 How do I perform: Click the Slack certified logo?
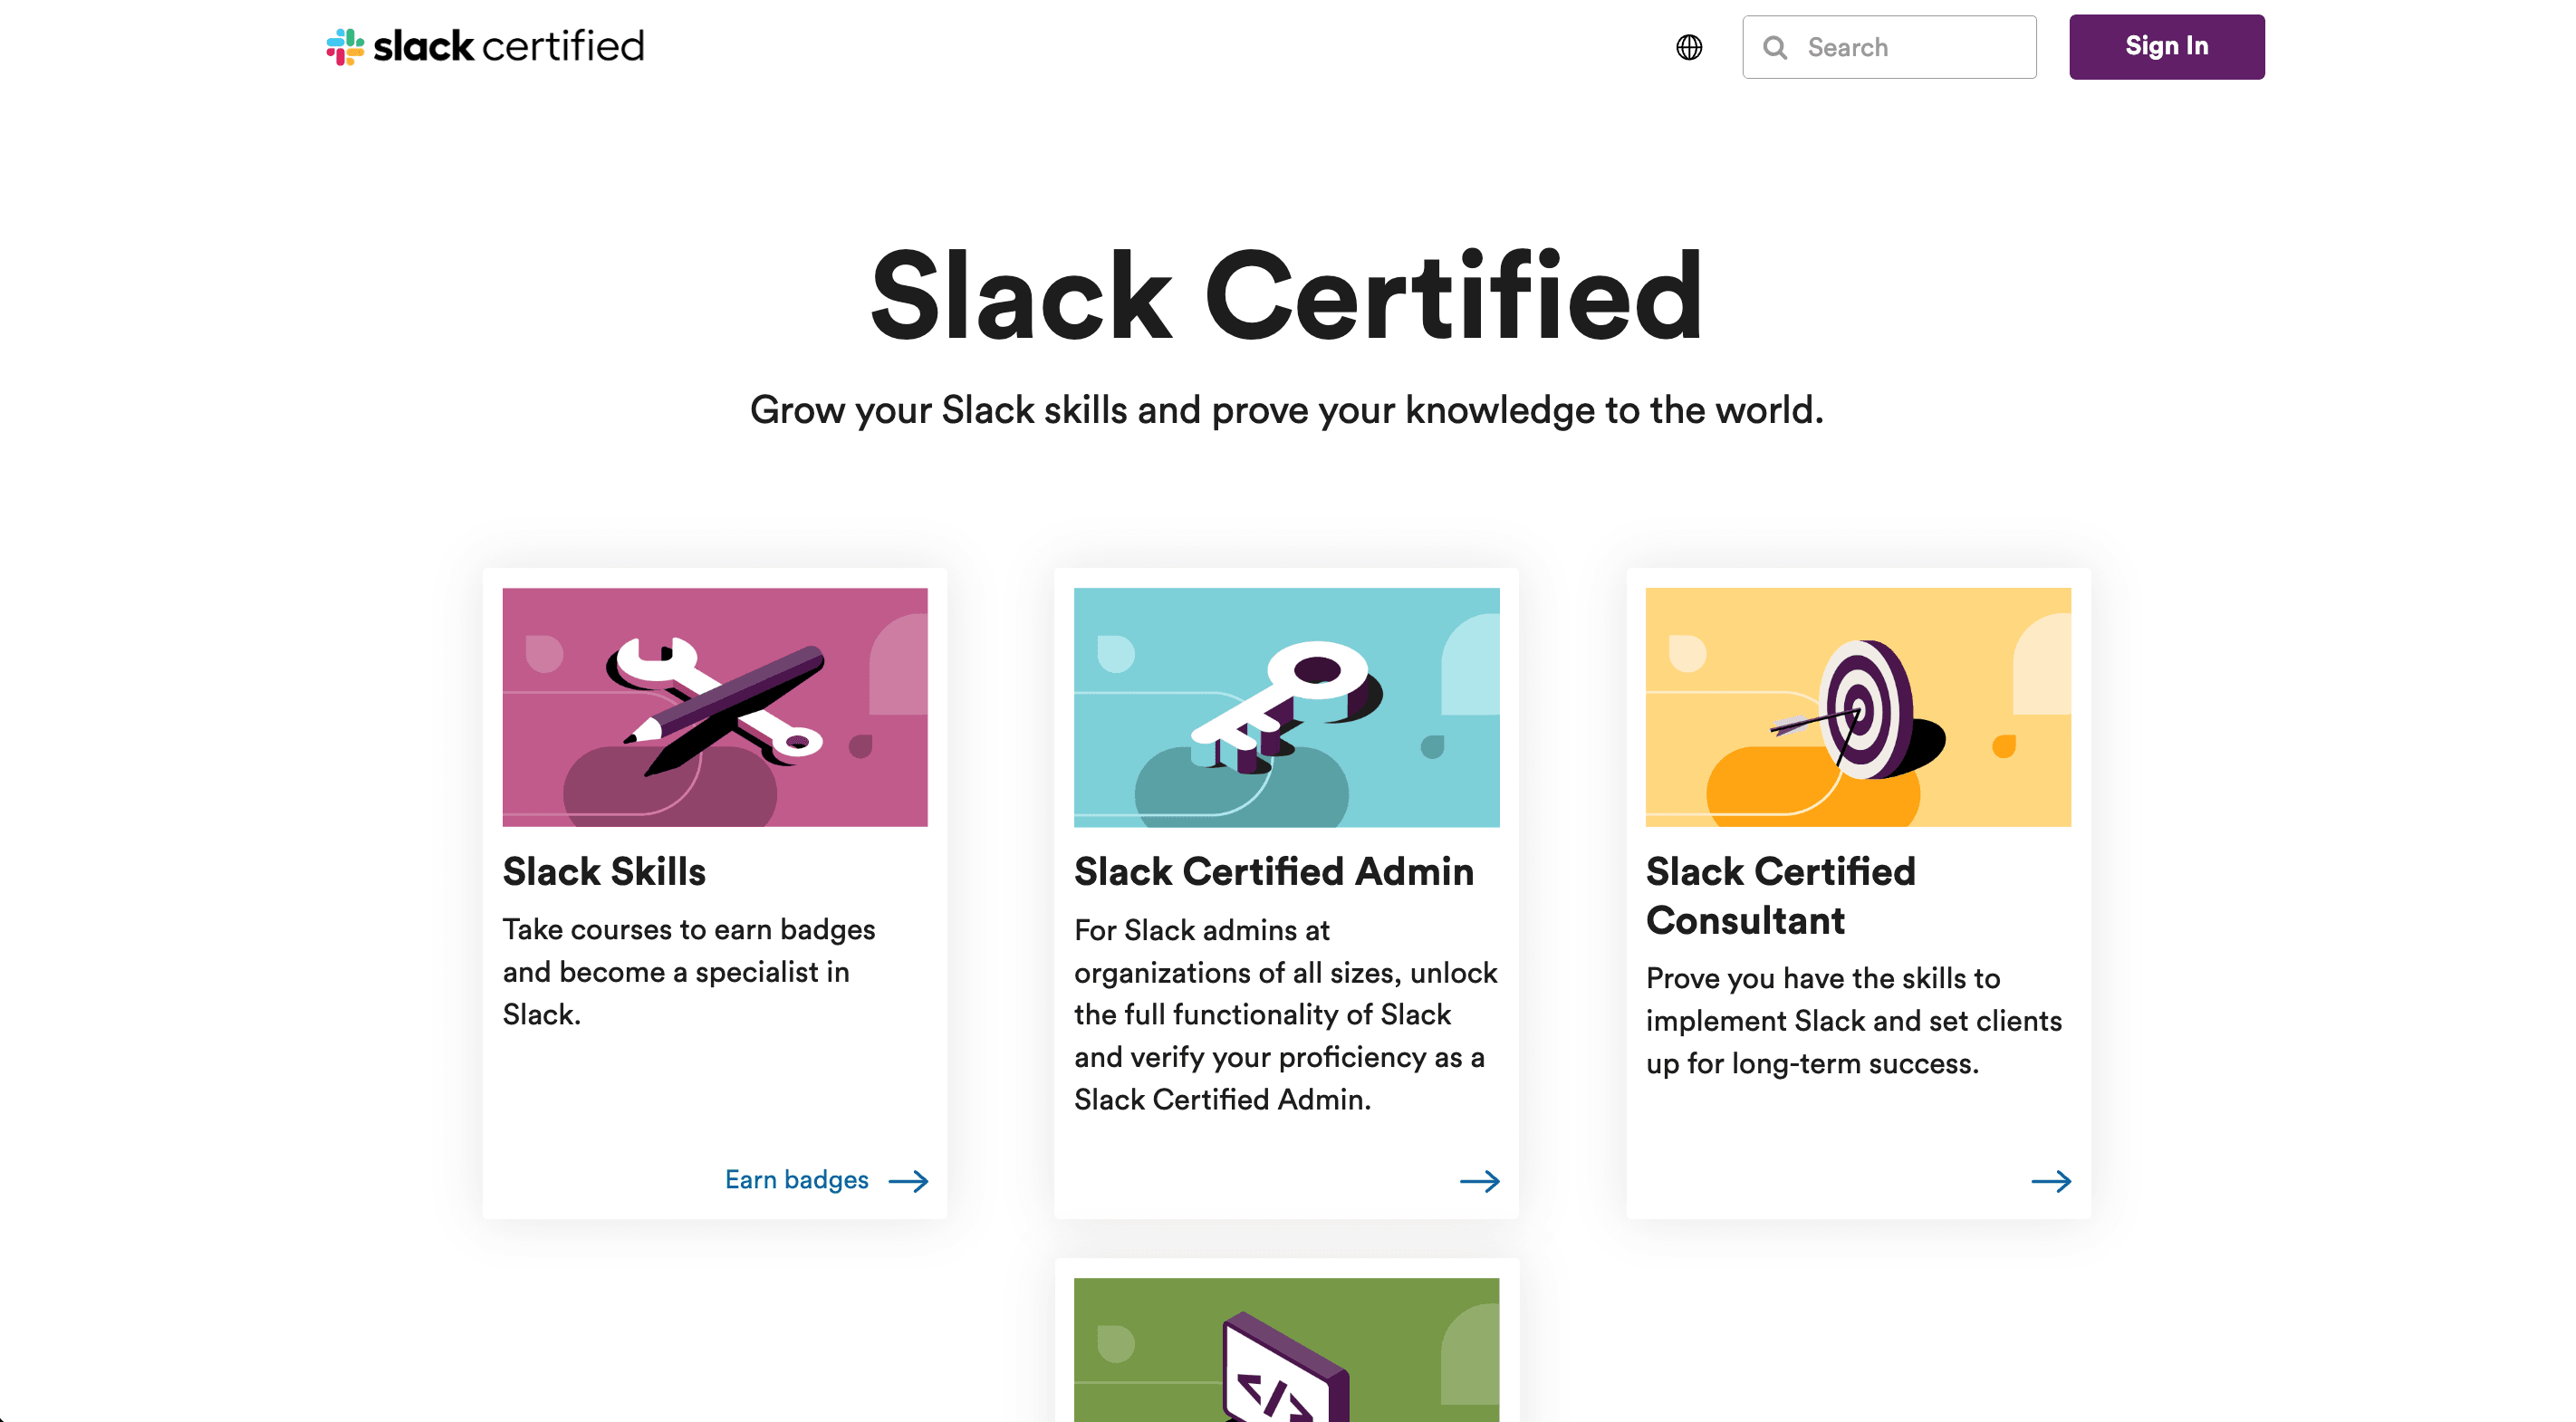point(485,46)
